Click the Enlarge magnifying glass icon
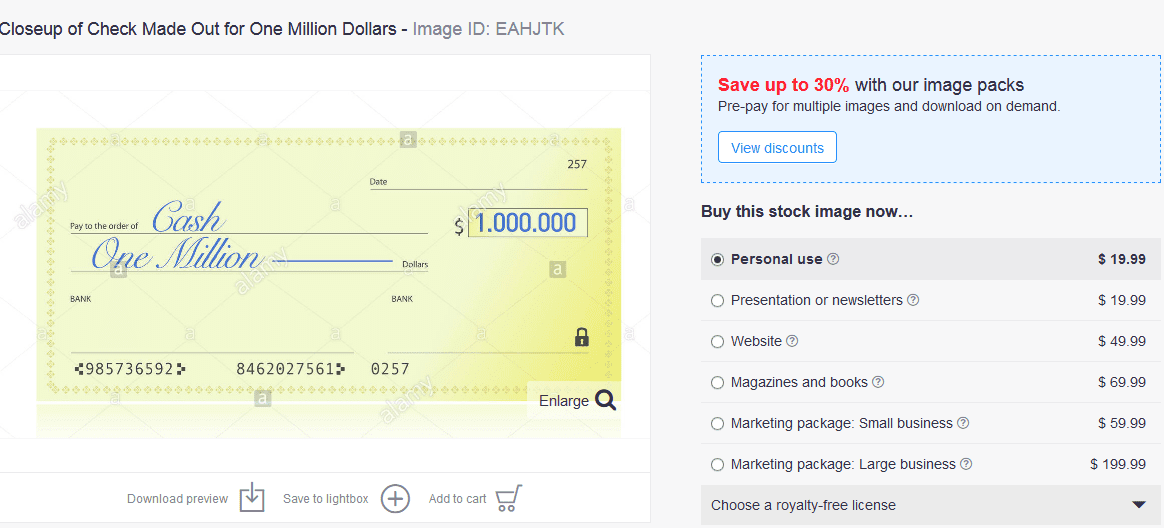This screenshot has height=528, width=1164. [605, 400]
